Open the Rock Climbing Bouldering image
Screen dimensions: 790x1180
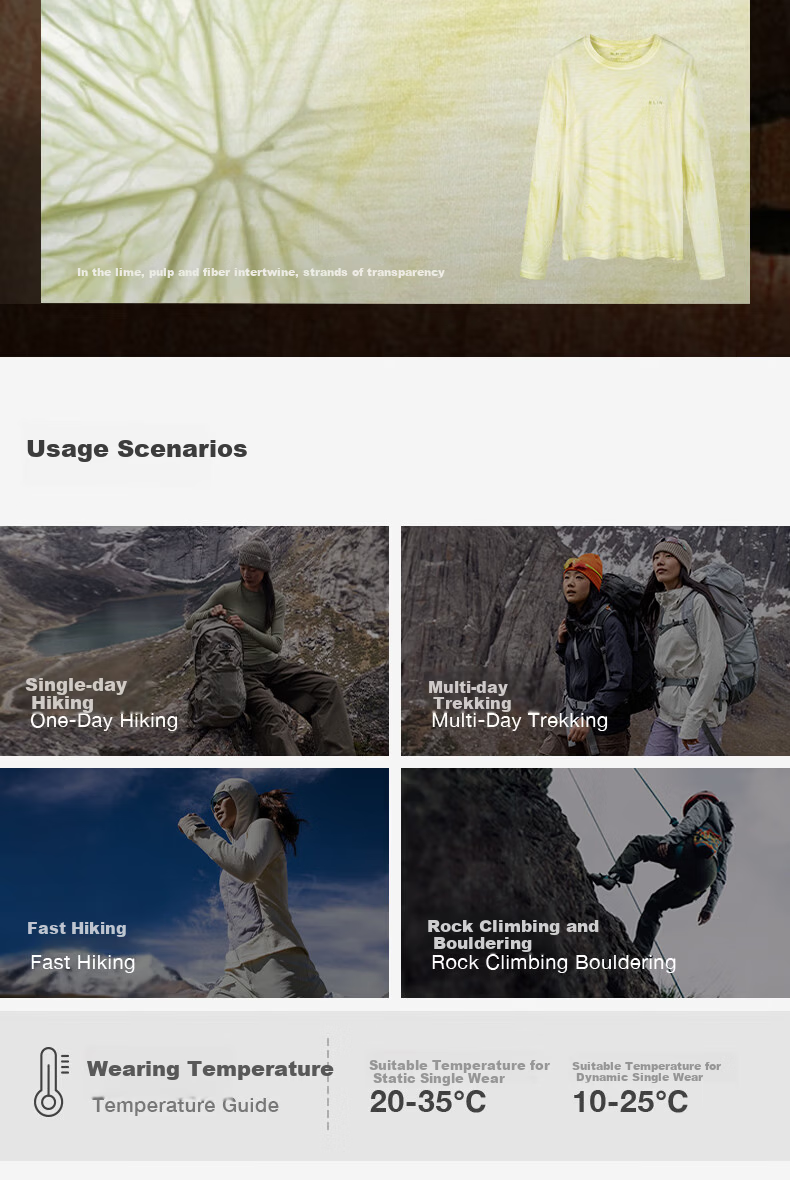pos(595,883)
